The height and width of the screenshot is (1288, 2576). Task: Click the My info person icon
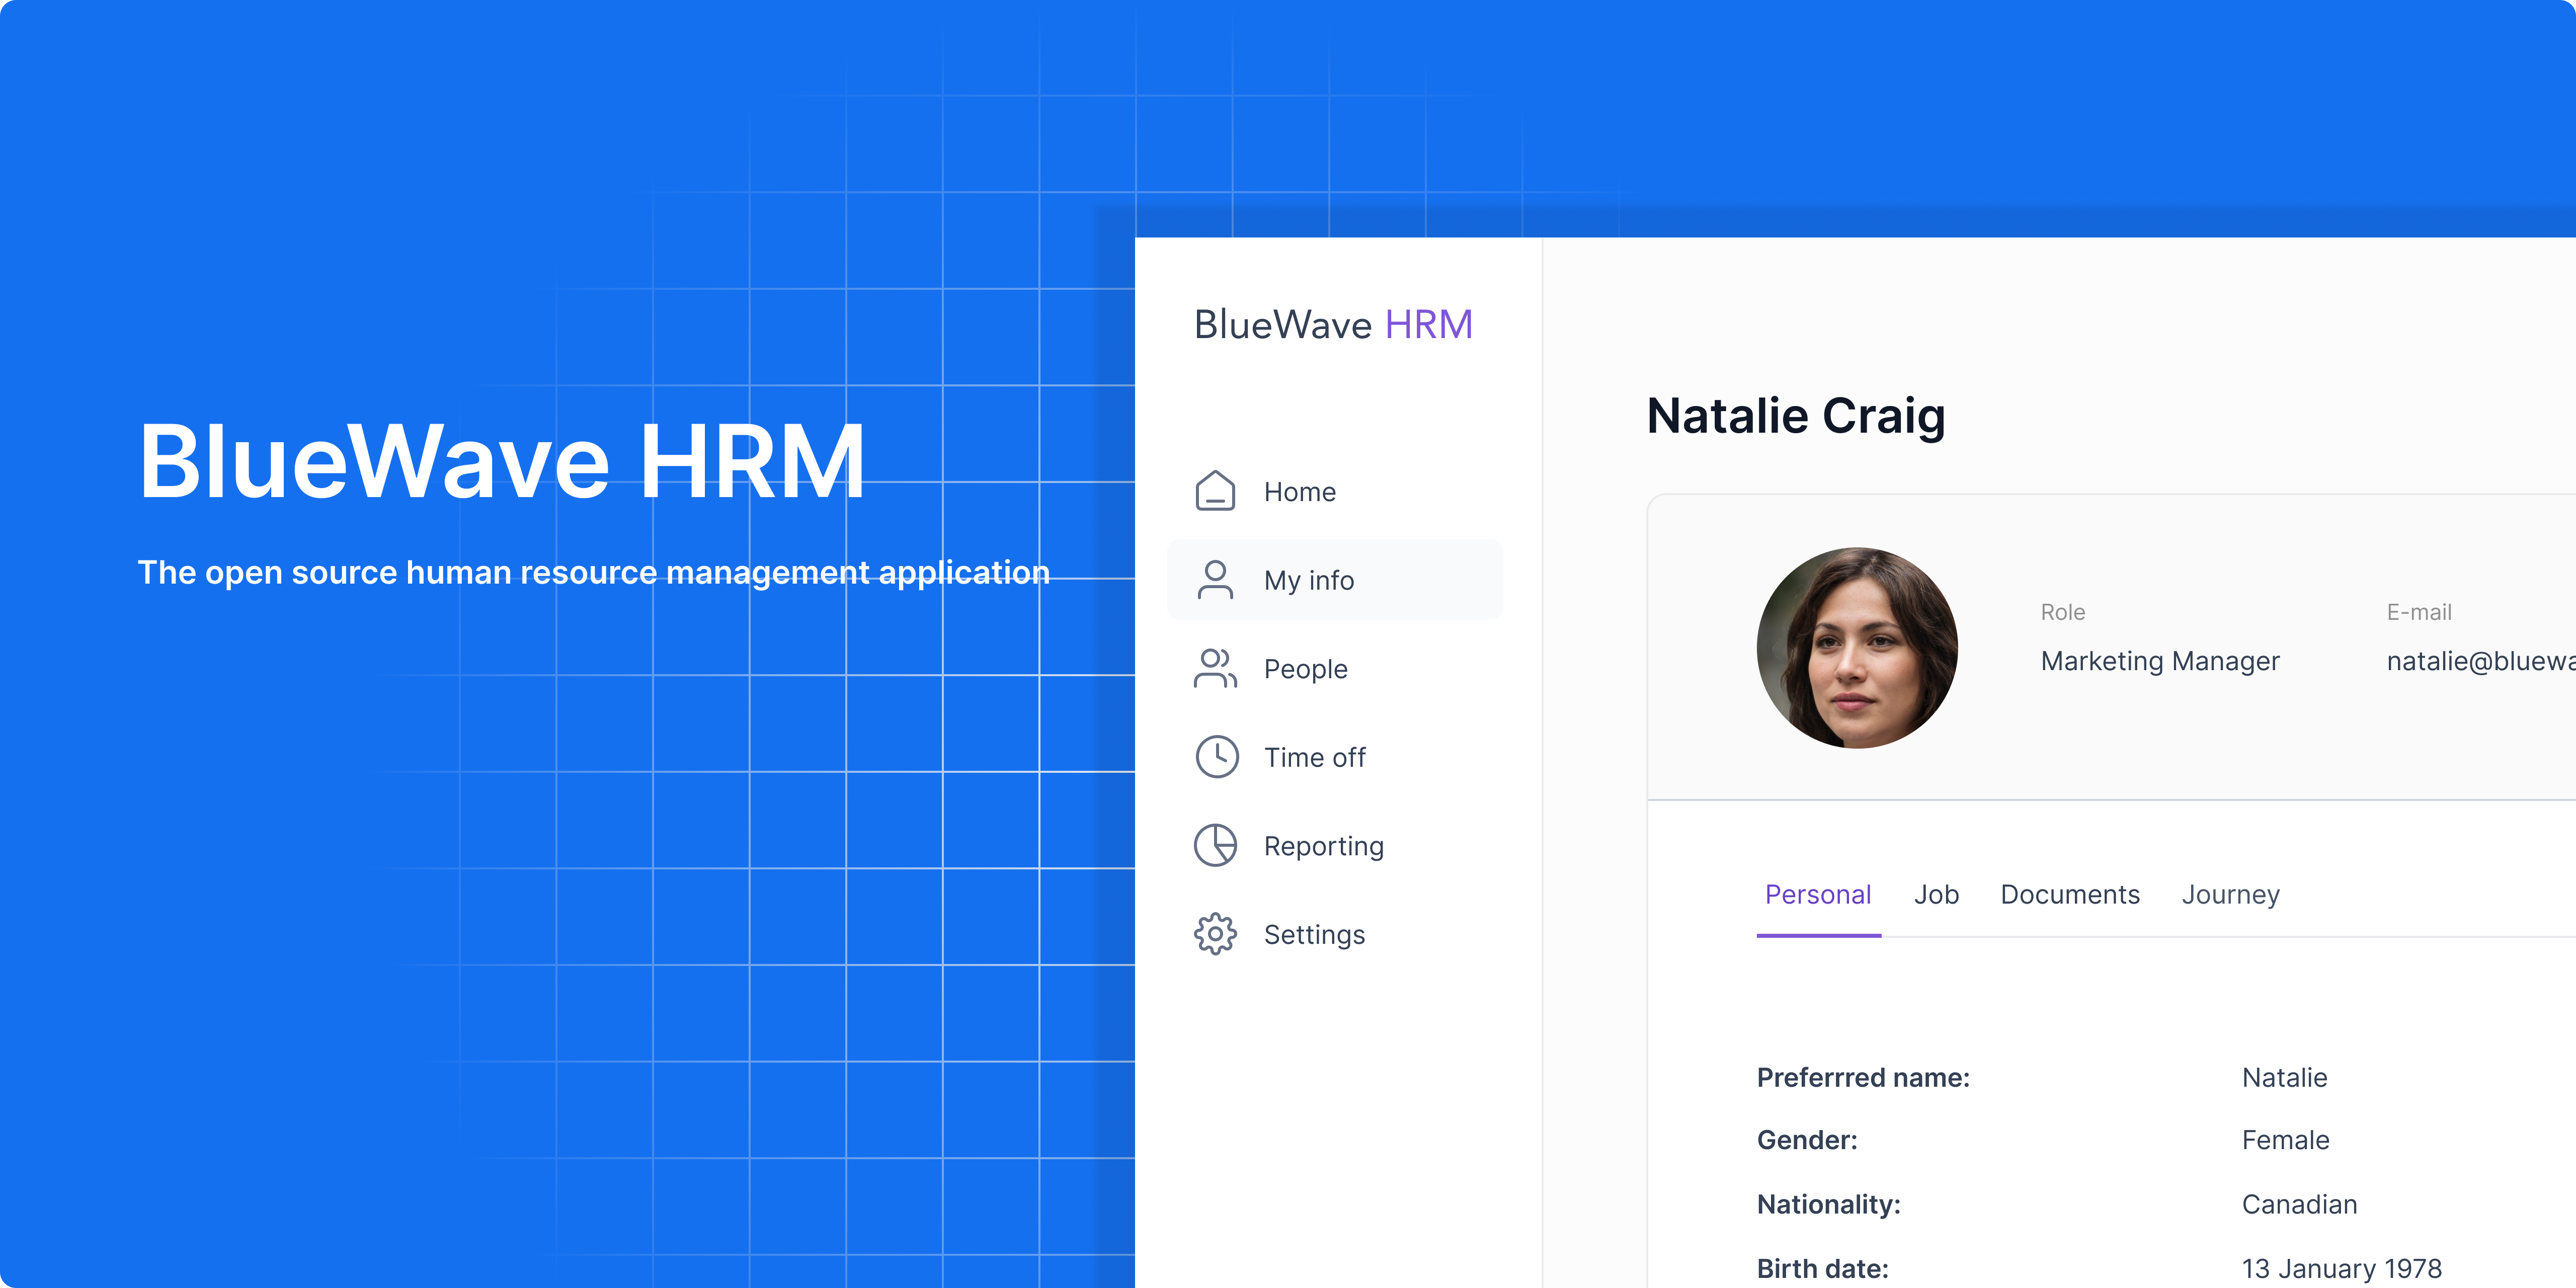(1215, 580)
